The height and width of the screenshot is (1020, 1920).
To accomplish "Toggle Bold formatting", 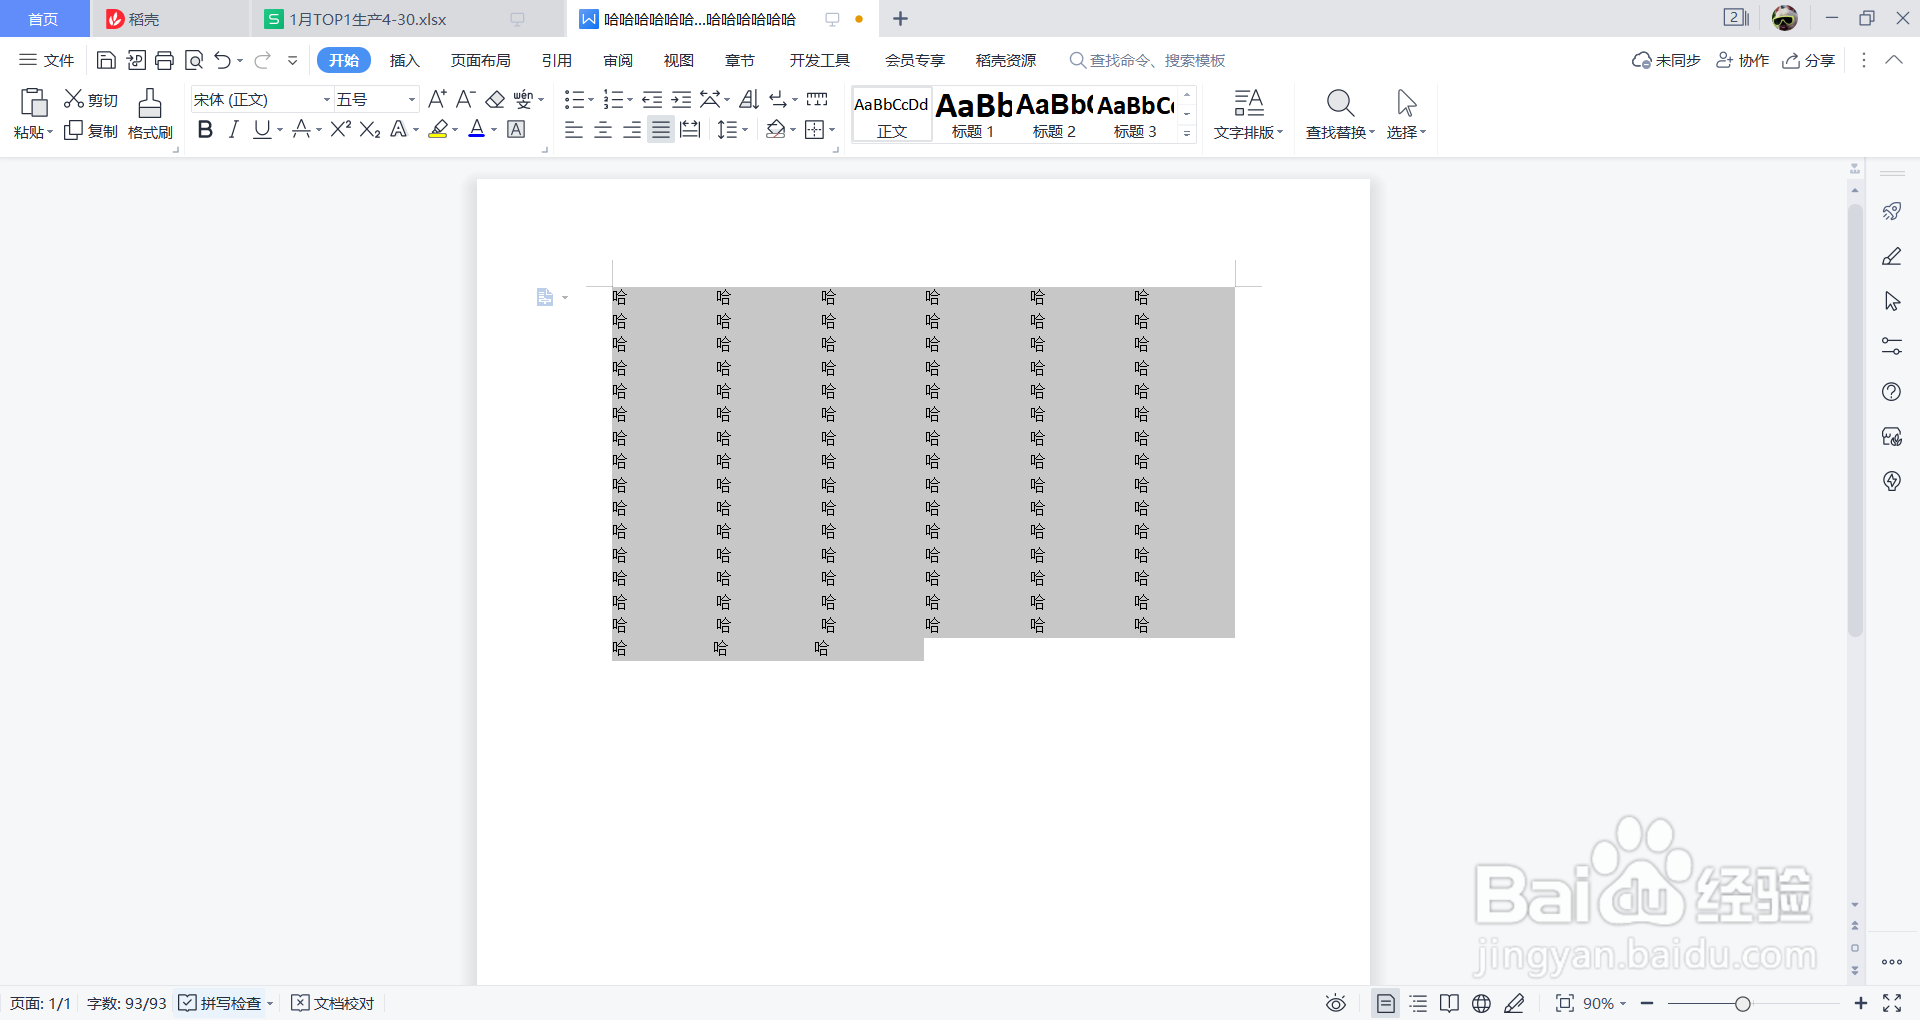I will pyautogui.click(x=205, y=129).
